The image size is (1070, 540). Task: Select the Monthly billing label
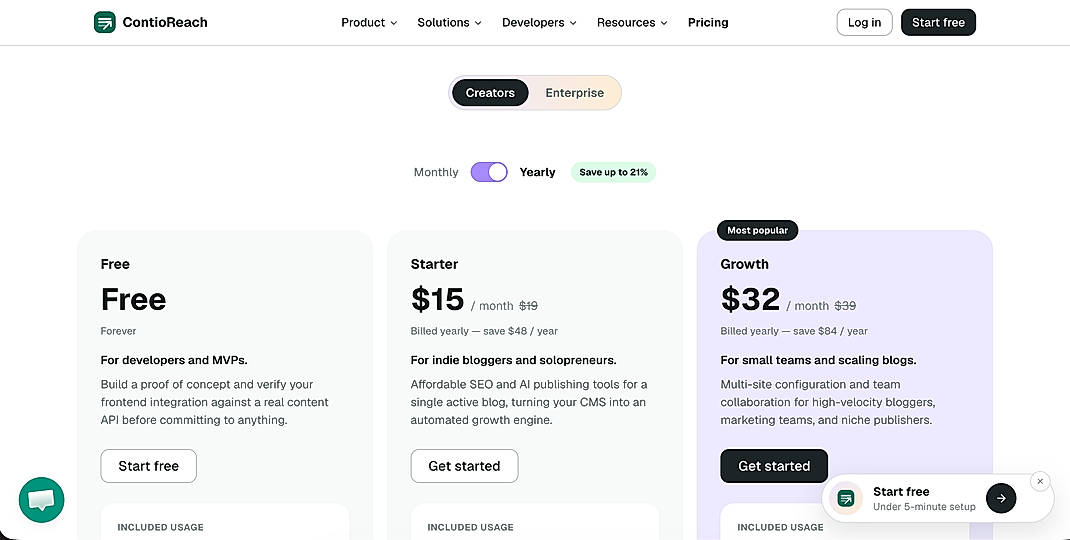click(x=436, y=172)
